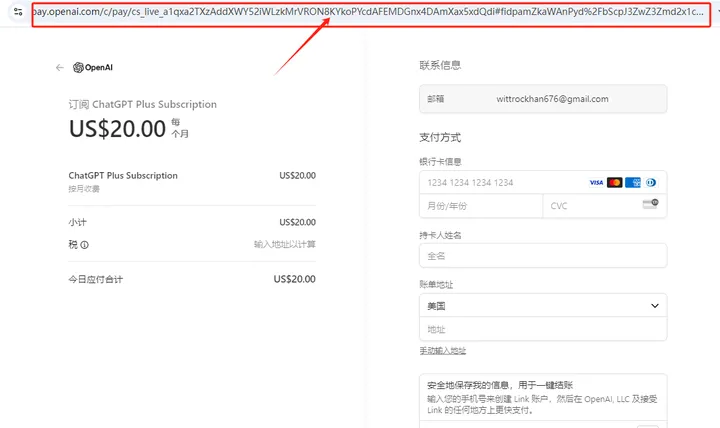Click the 手动输入地址 link
The image size is (720, 428).
[442, 351]
